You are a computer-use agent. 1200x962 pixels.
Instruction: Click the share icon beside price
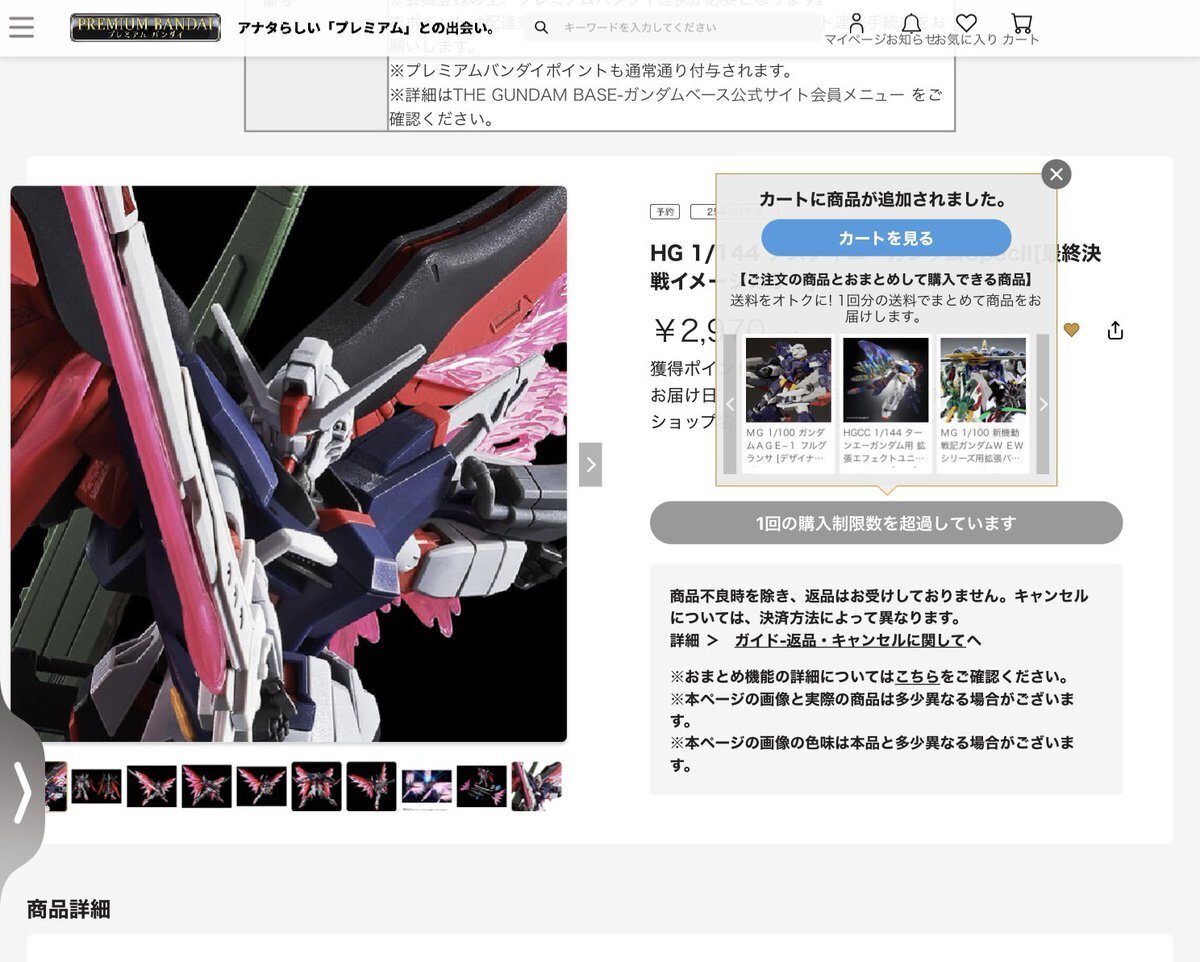point(1115,330)
